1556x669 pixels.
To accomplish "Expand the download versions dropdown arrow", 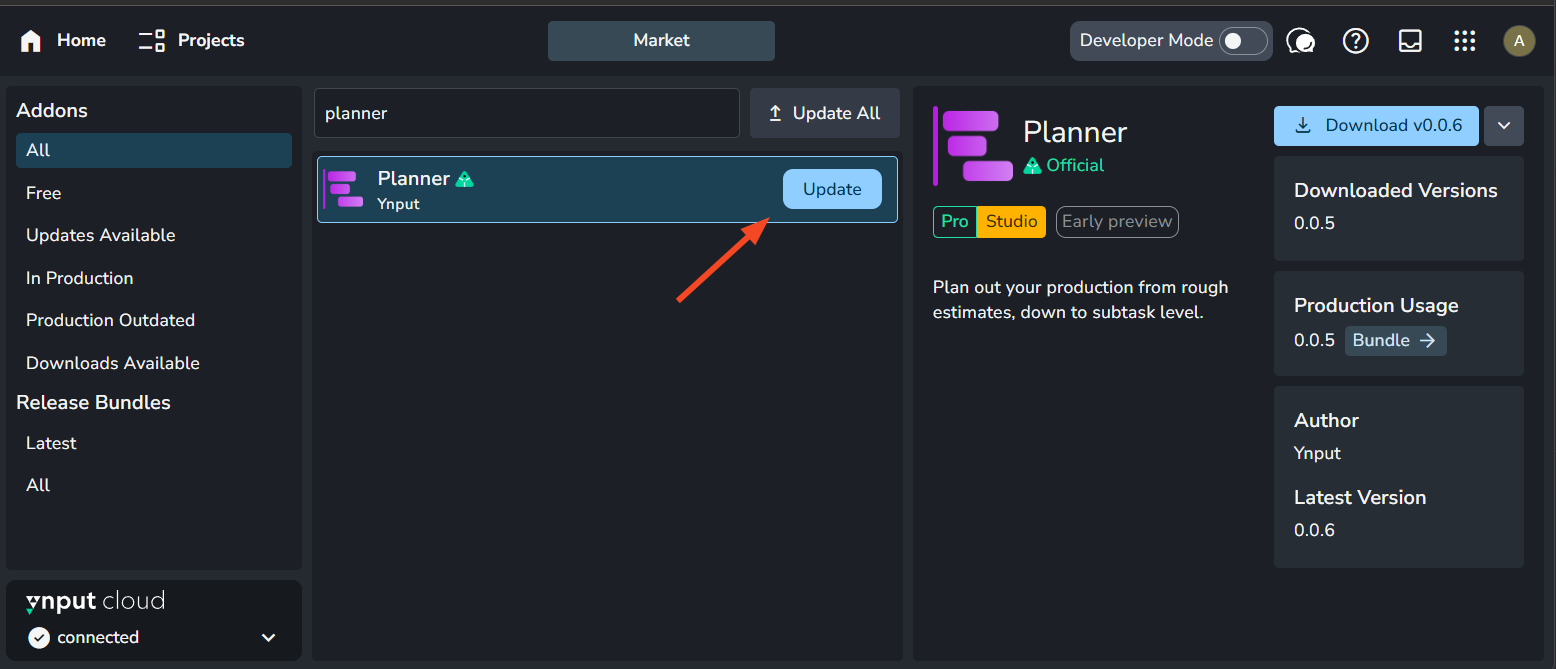I will click(x=1504, y=126).
